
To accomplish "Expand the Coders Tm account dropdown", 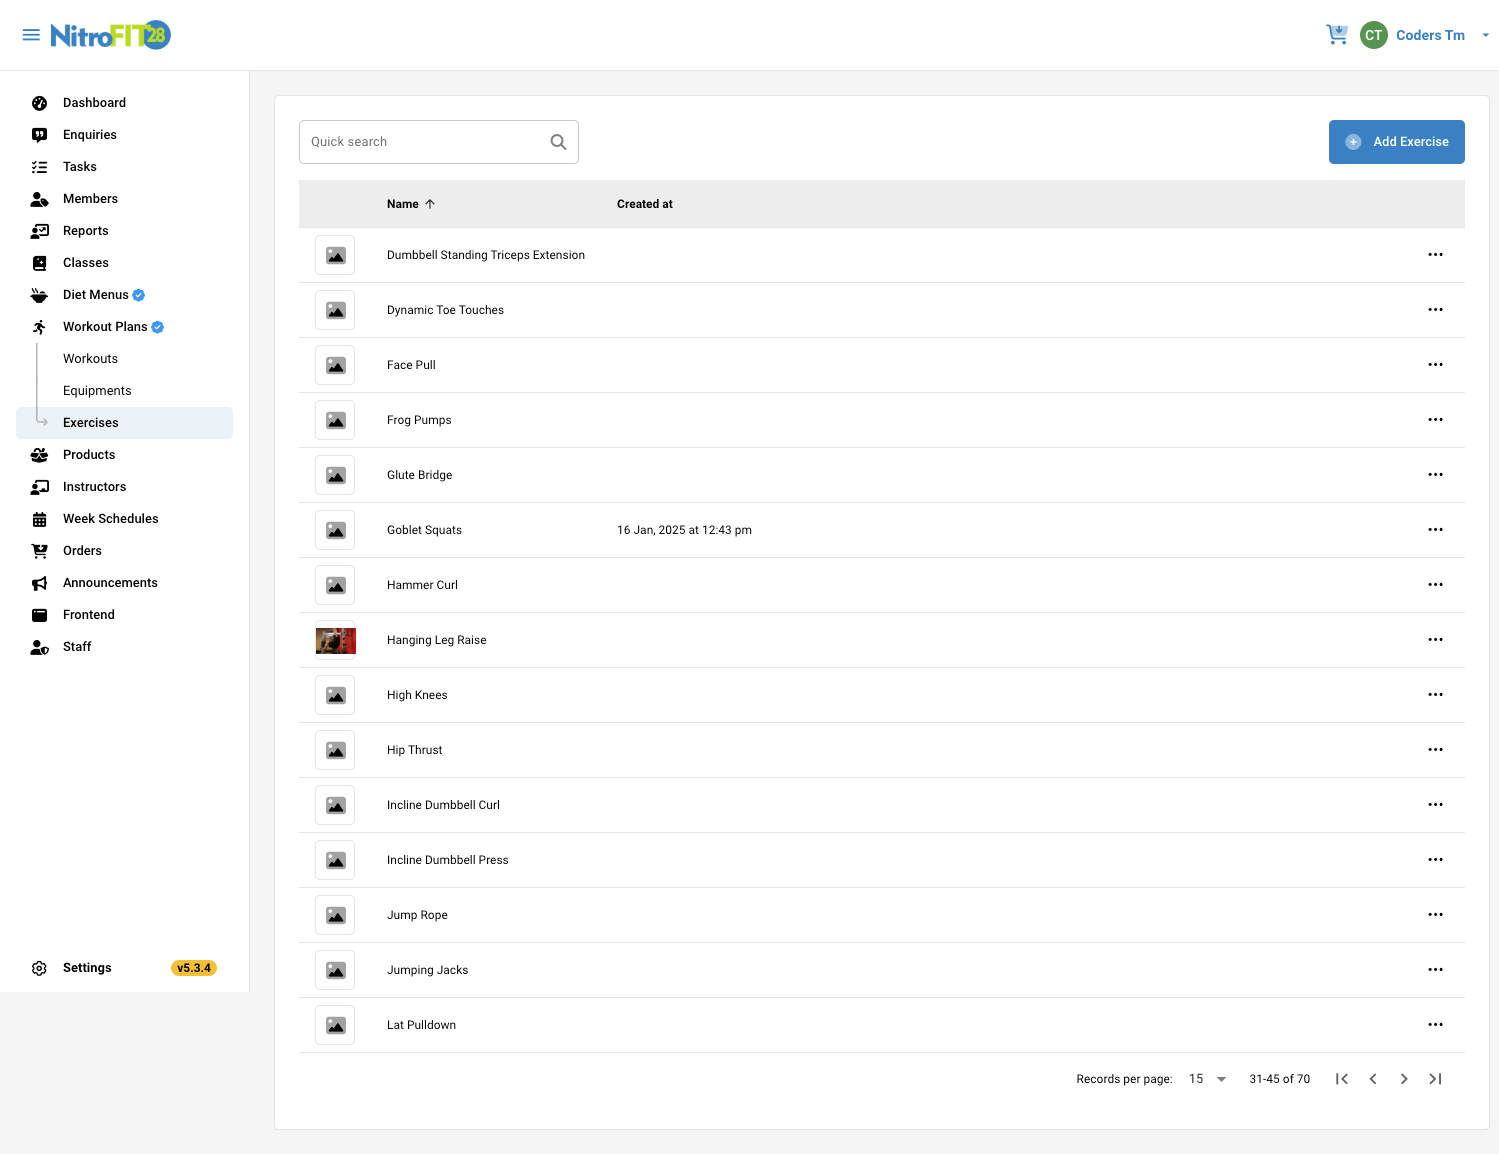I will coord(1485,35).
